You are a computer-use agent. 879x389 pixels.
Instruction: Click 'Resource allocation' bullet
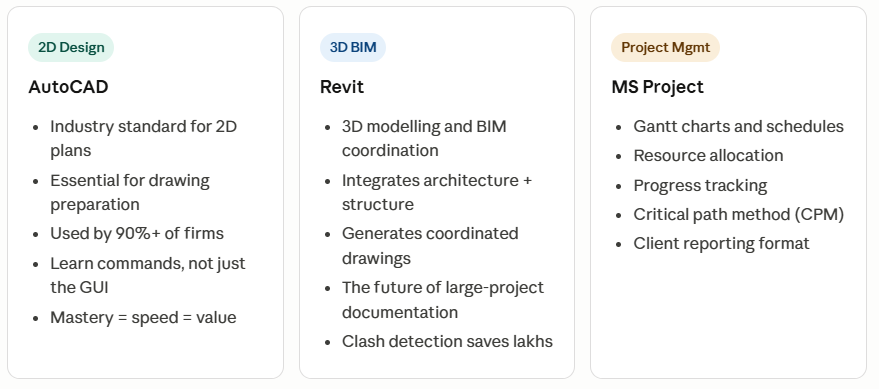tap(709, 156)
